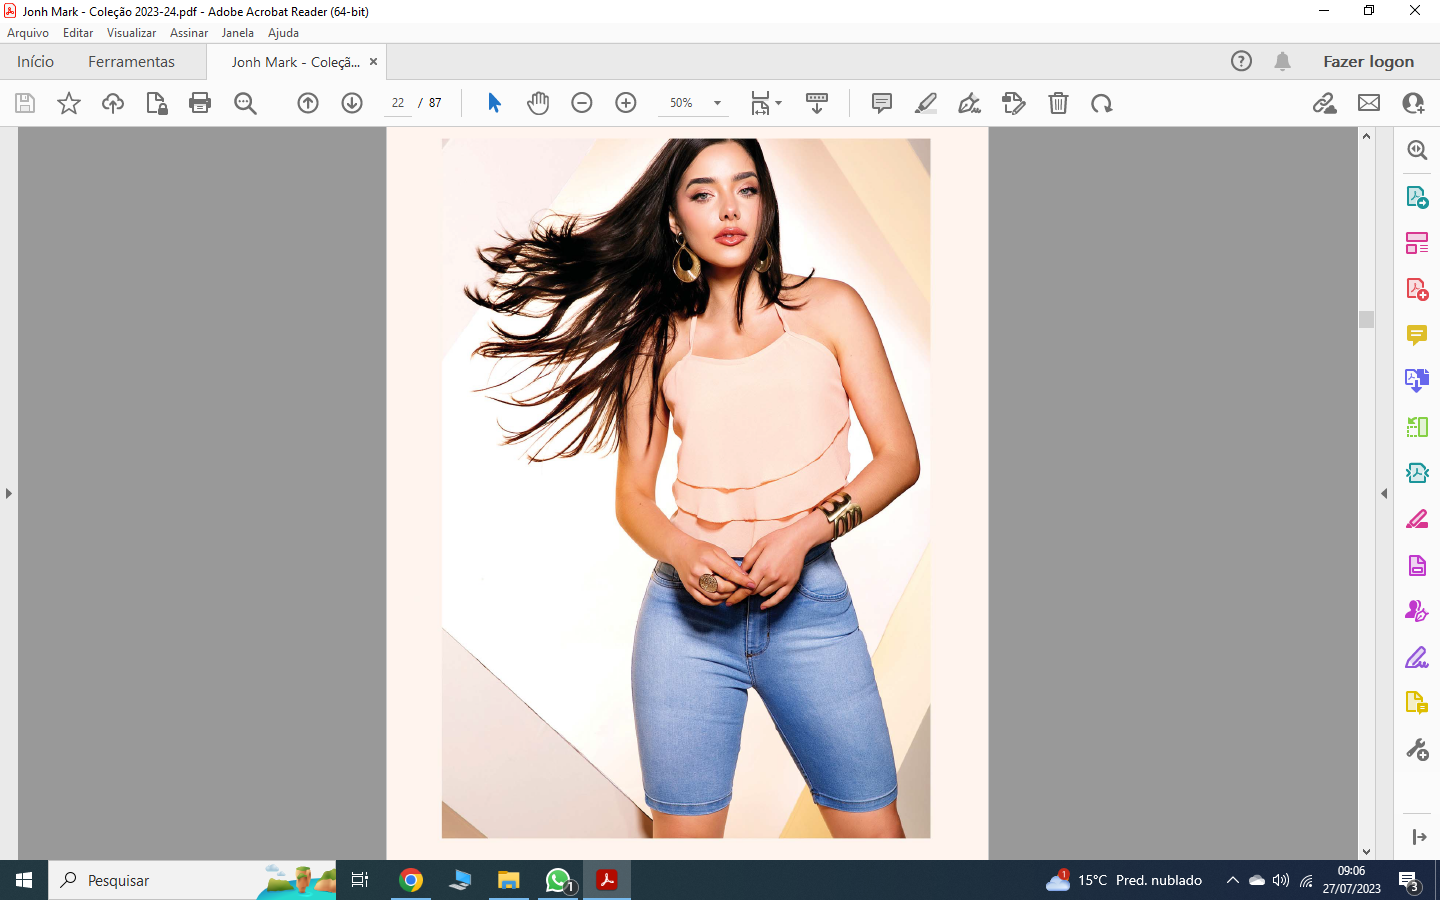Go to the next page arrow
The image size is (1440, 900).
point(352,103)
